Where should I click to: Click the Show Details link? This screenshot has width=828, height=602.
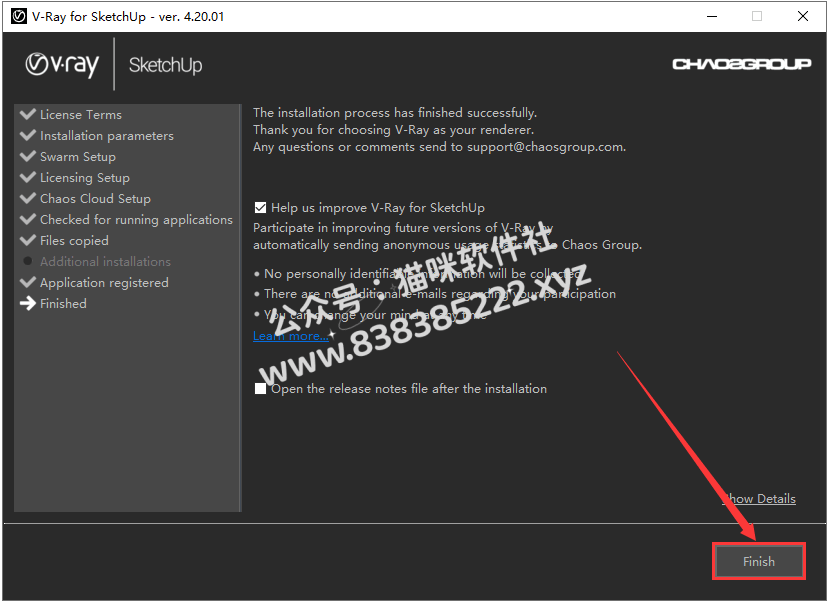click(759, 499)
